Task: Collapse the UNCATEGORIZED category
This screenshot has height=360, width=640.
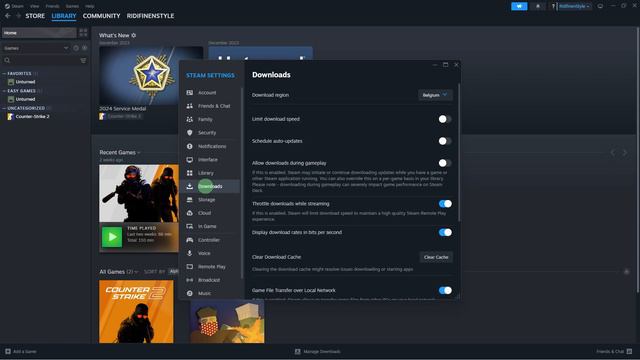Action: pos(4,108)
